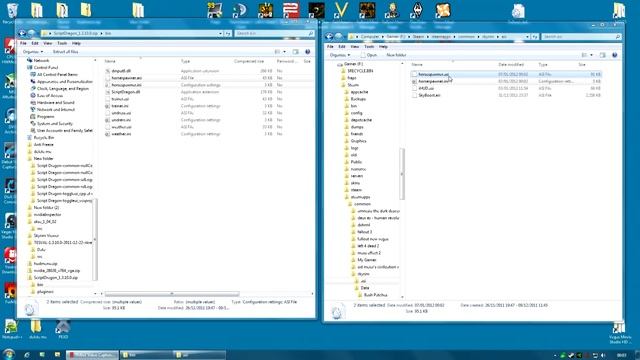Select dinput8.dll icon in zip window
Viewport: 640px width, 360px height.
click(107, 71)
